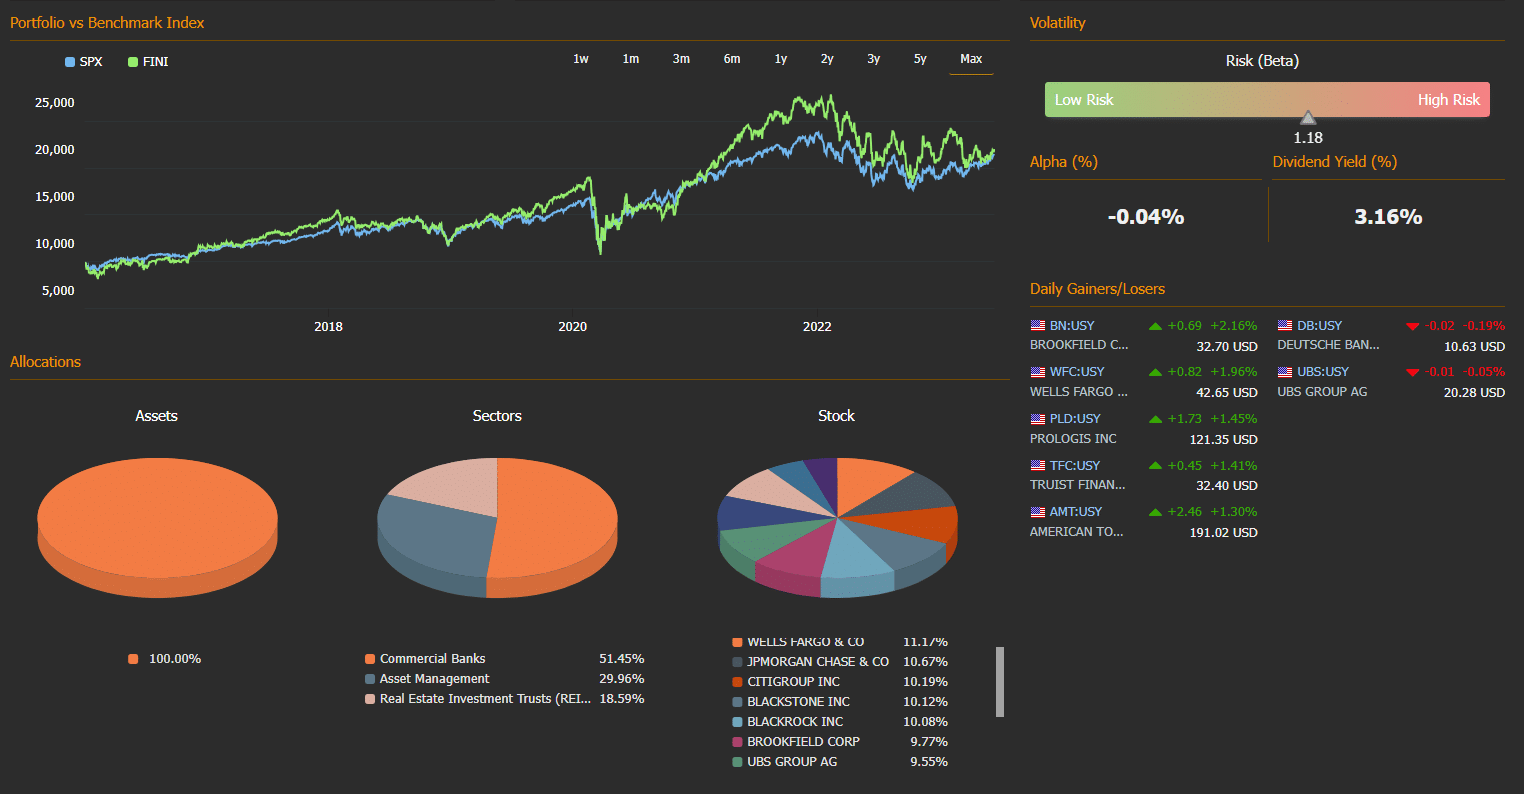Click the US flag icon beside BN:USY
The height and width of the screenshot is (794, 1524).
pyautogui.click(x=1037, y=325)
